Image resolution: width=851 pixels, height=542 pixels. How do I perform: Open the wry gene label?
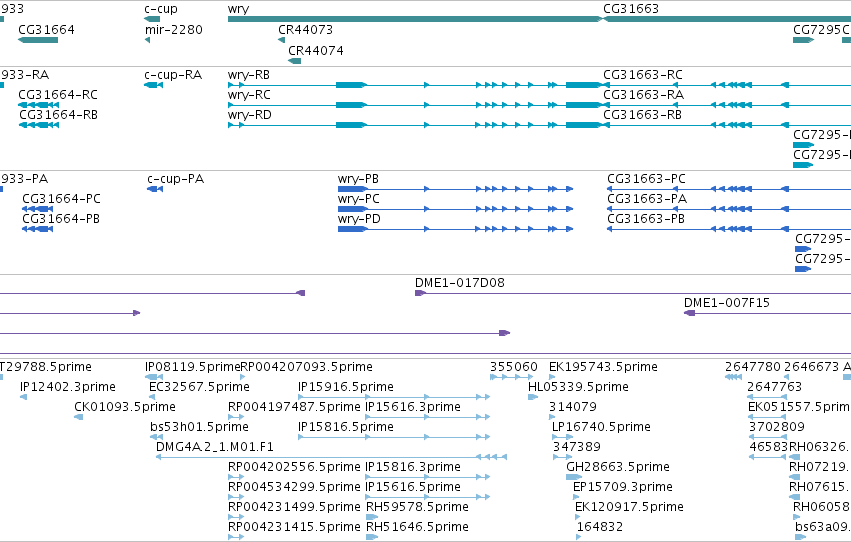coord(239,9)
